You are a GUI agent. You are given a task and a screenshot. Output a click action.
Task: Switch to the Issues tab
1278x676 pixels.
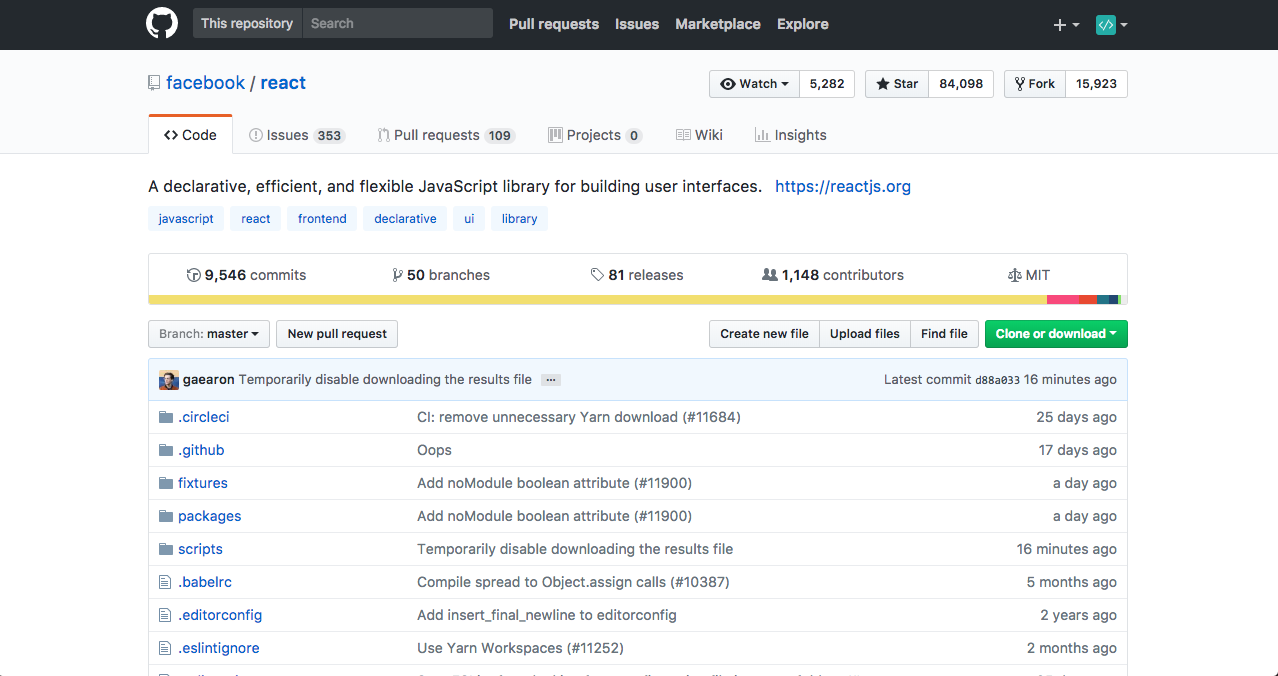tap(296, 134)
